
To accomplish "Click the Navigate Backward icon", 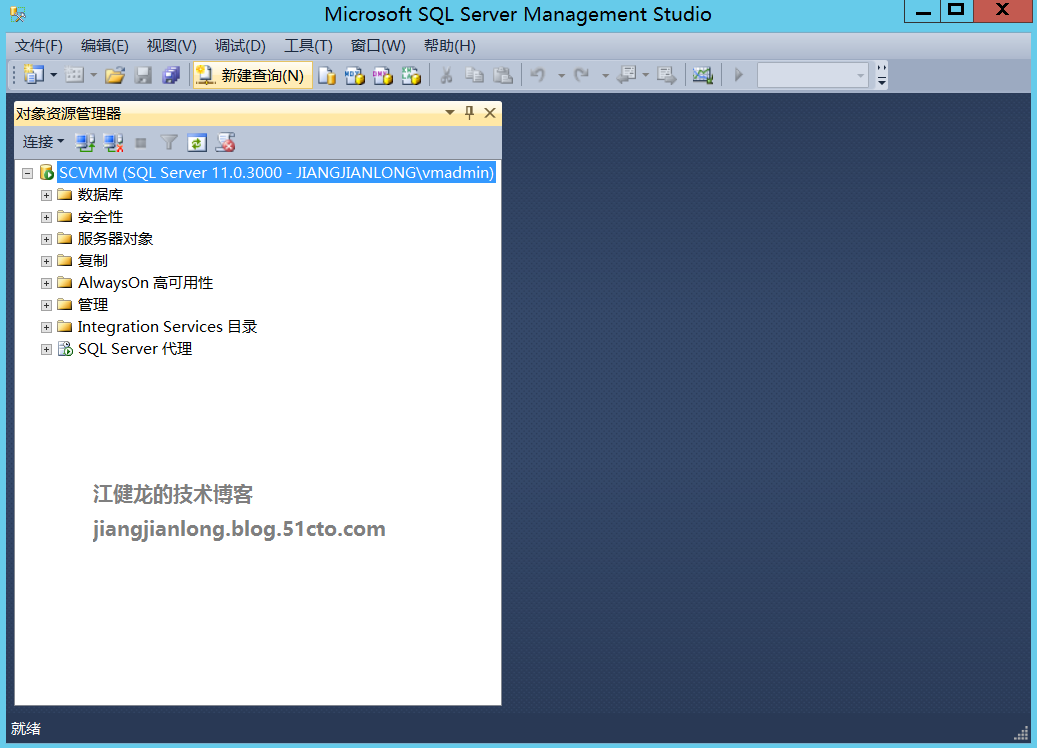I will point(626,75).
